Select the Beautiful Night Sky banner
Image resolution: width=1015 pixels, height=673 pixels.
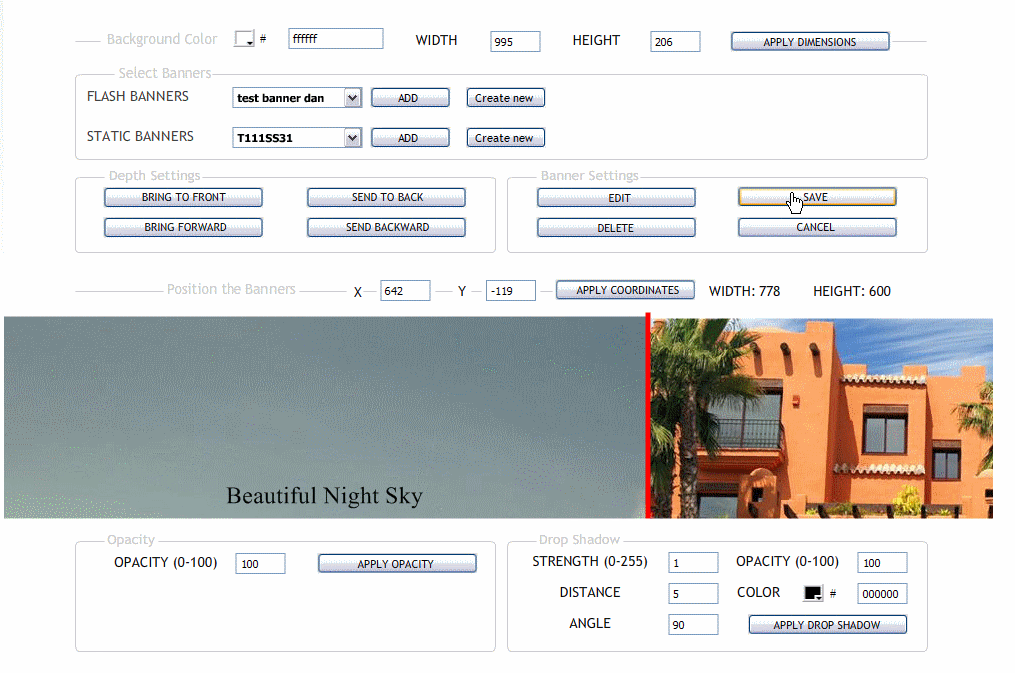click(325, 417)
